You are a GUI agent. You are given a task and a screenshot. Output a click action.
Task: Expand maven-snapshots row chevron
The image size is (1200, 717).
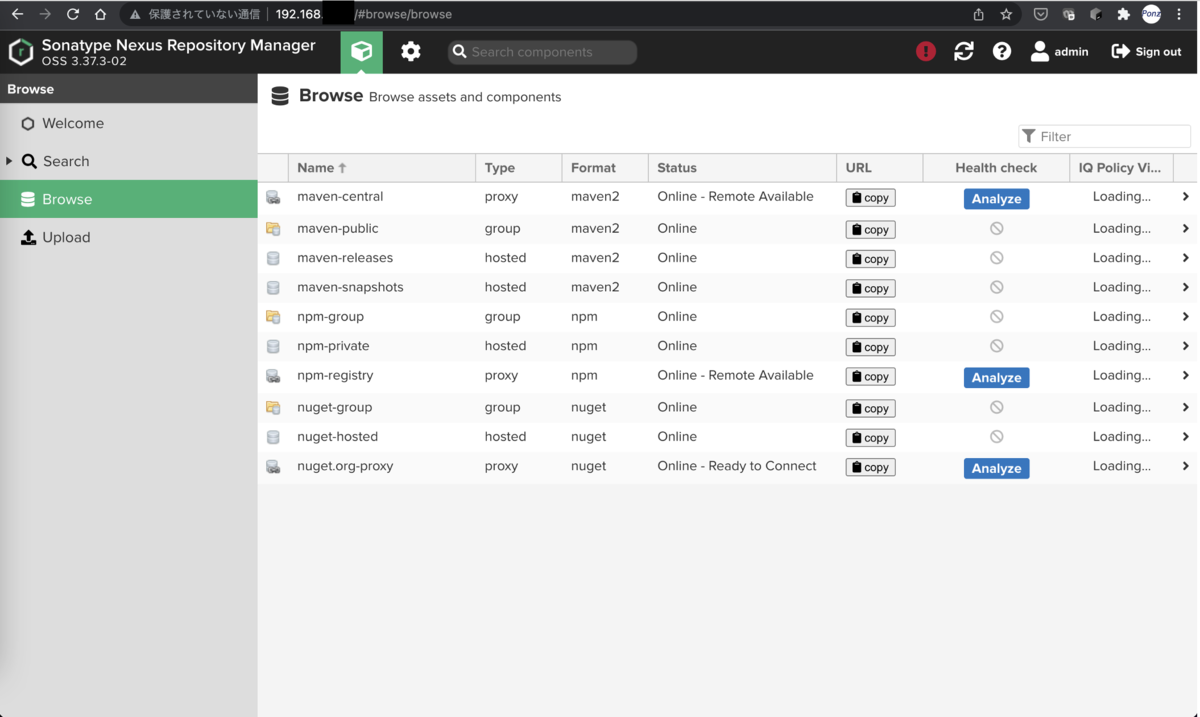tap(1185, 287)
